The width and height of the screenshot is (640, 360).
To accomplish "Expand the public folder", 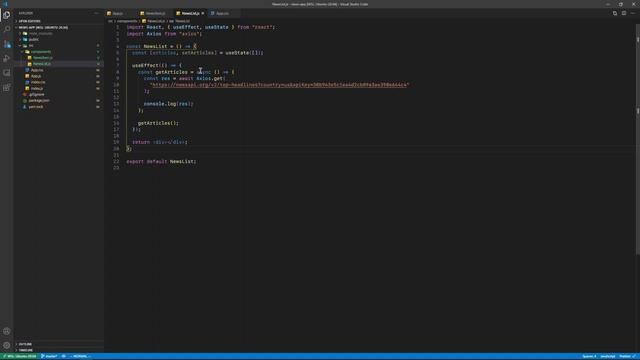I will [x=33, y=40].
